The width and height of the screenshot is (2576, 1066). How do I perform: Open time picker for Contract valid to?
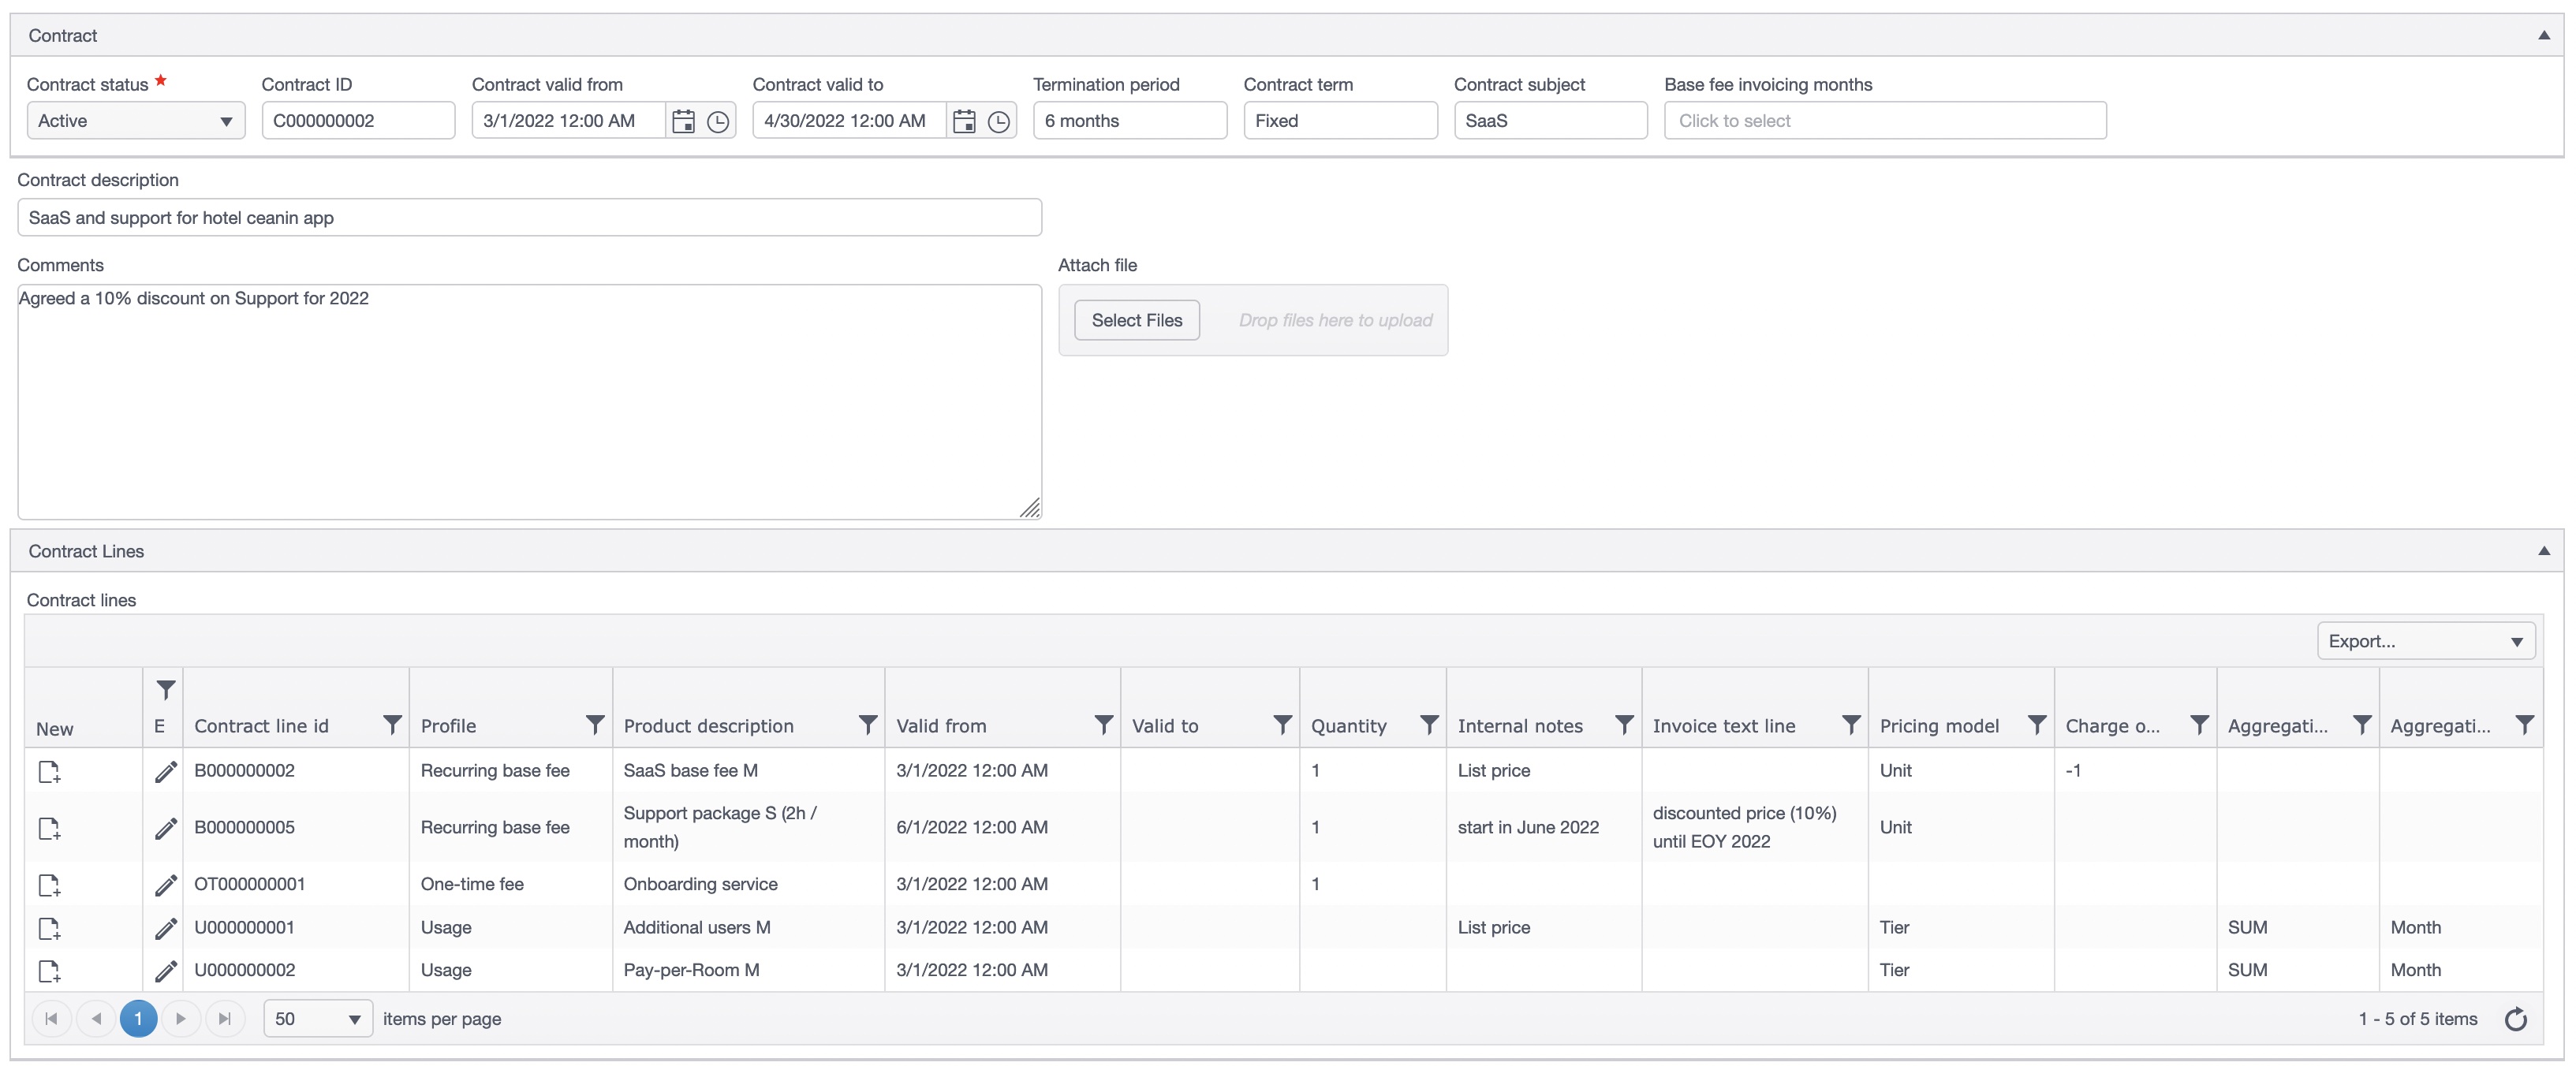[998, 121]
